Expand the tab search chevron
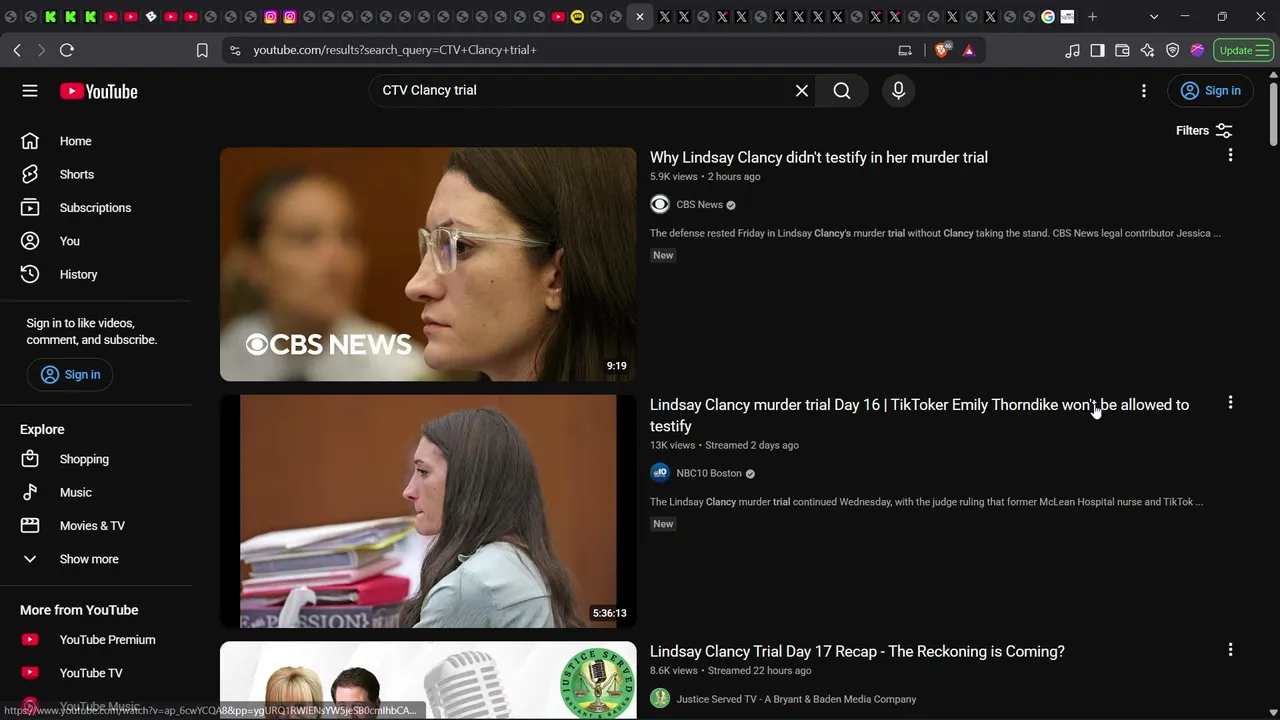The width and height of the screenshot is (1280, 720). coord(1154,17)
